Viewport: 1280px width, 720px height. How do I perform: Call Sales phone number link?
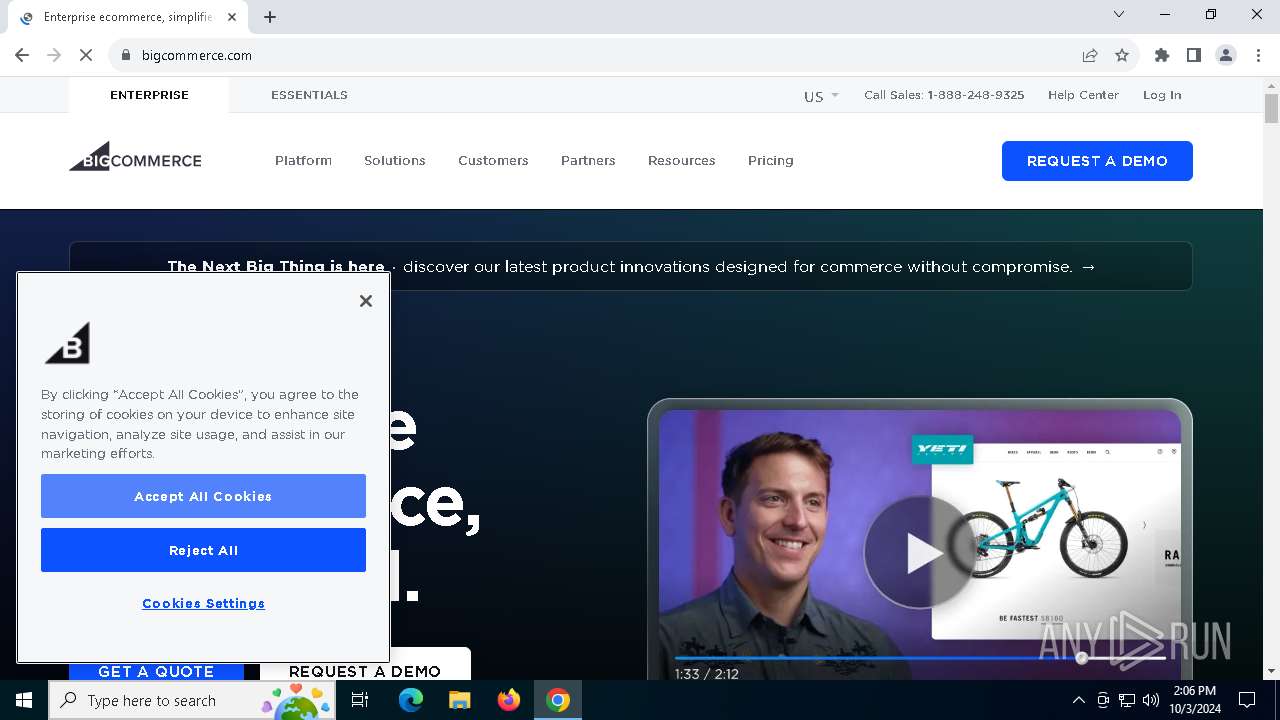click(944, 95)
